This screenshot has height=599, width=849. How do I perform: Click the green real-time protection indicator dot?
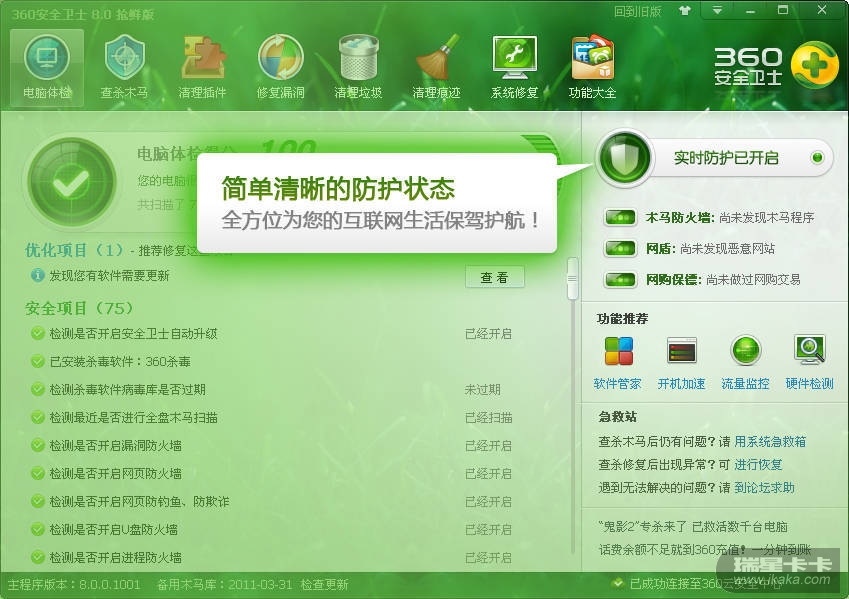click(817, 158)
